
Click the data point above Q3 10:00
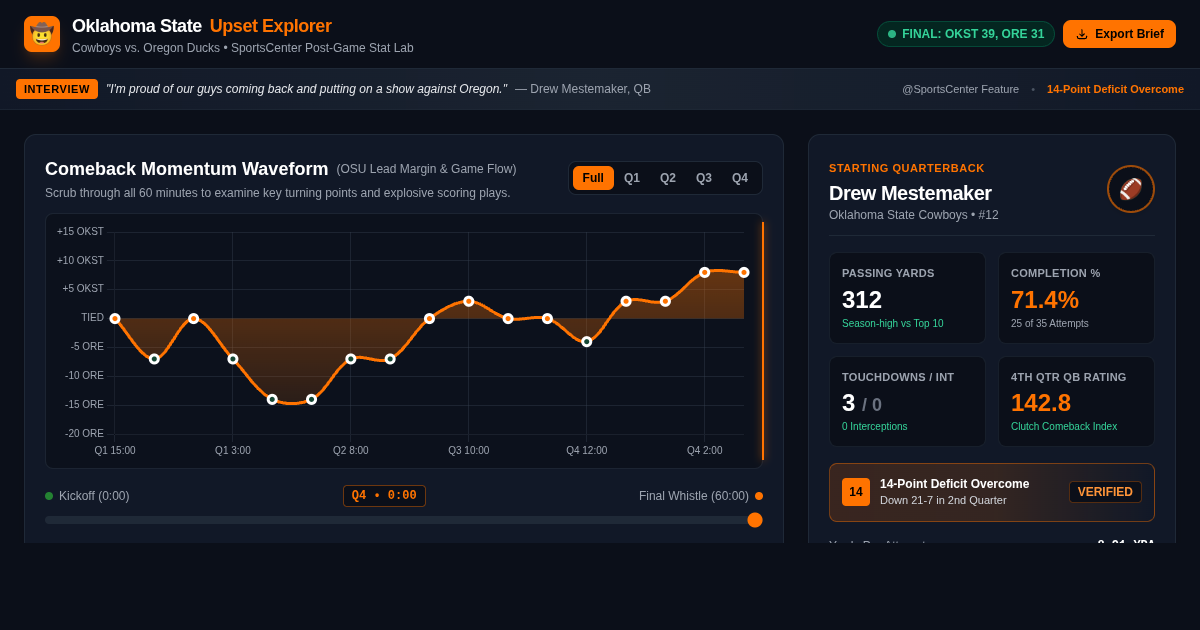coord(468,301)
